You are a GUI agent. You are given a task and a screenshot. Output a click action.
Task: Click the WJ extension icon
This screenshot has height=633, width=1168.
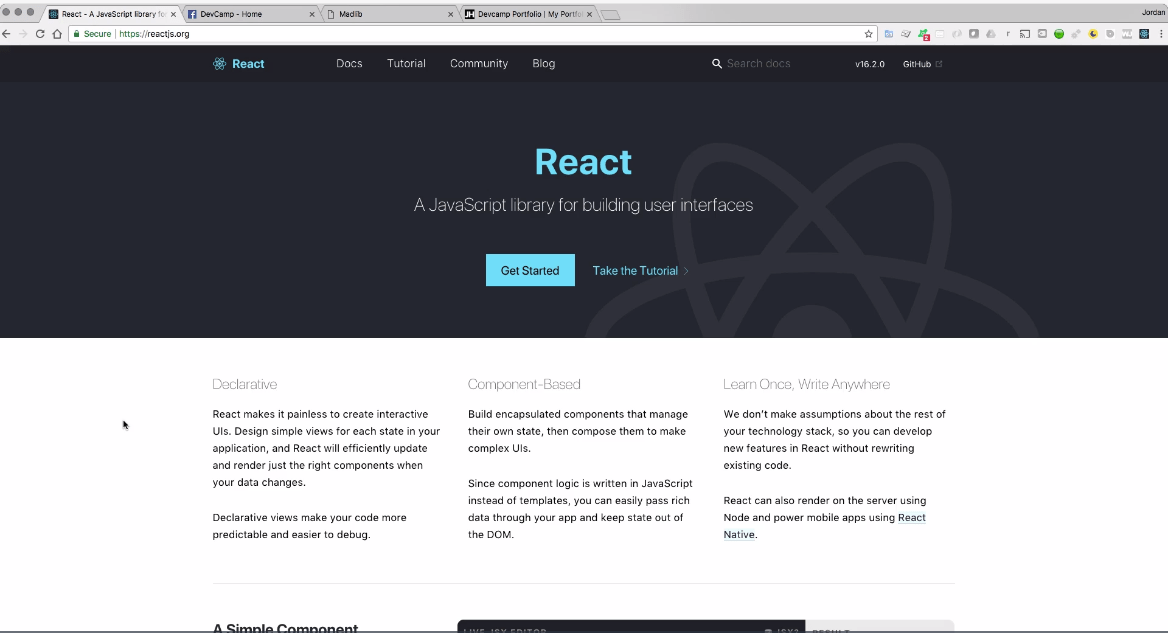pyautogui.click(x=1127, y=34)
